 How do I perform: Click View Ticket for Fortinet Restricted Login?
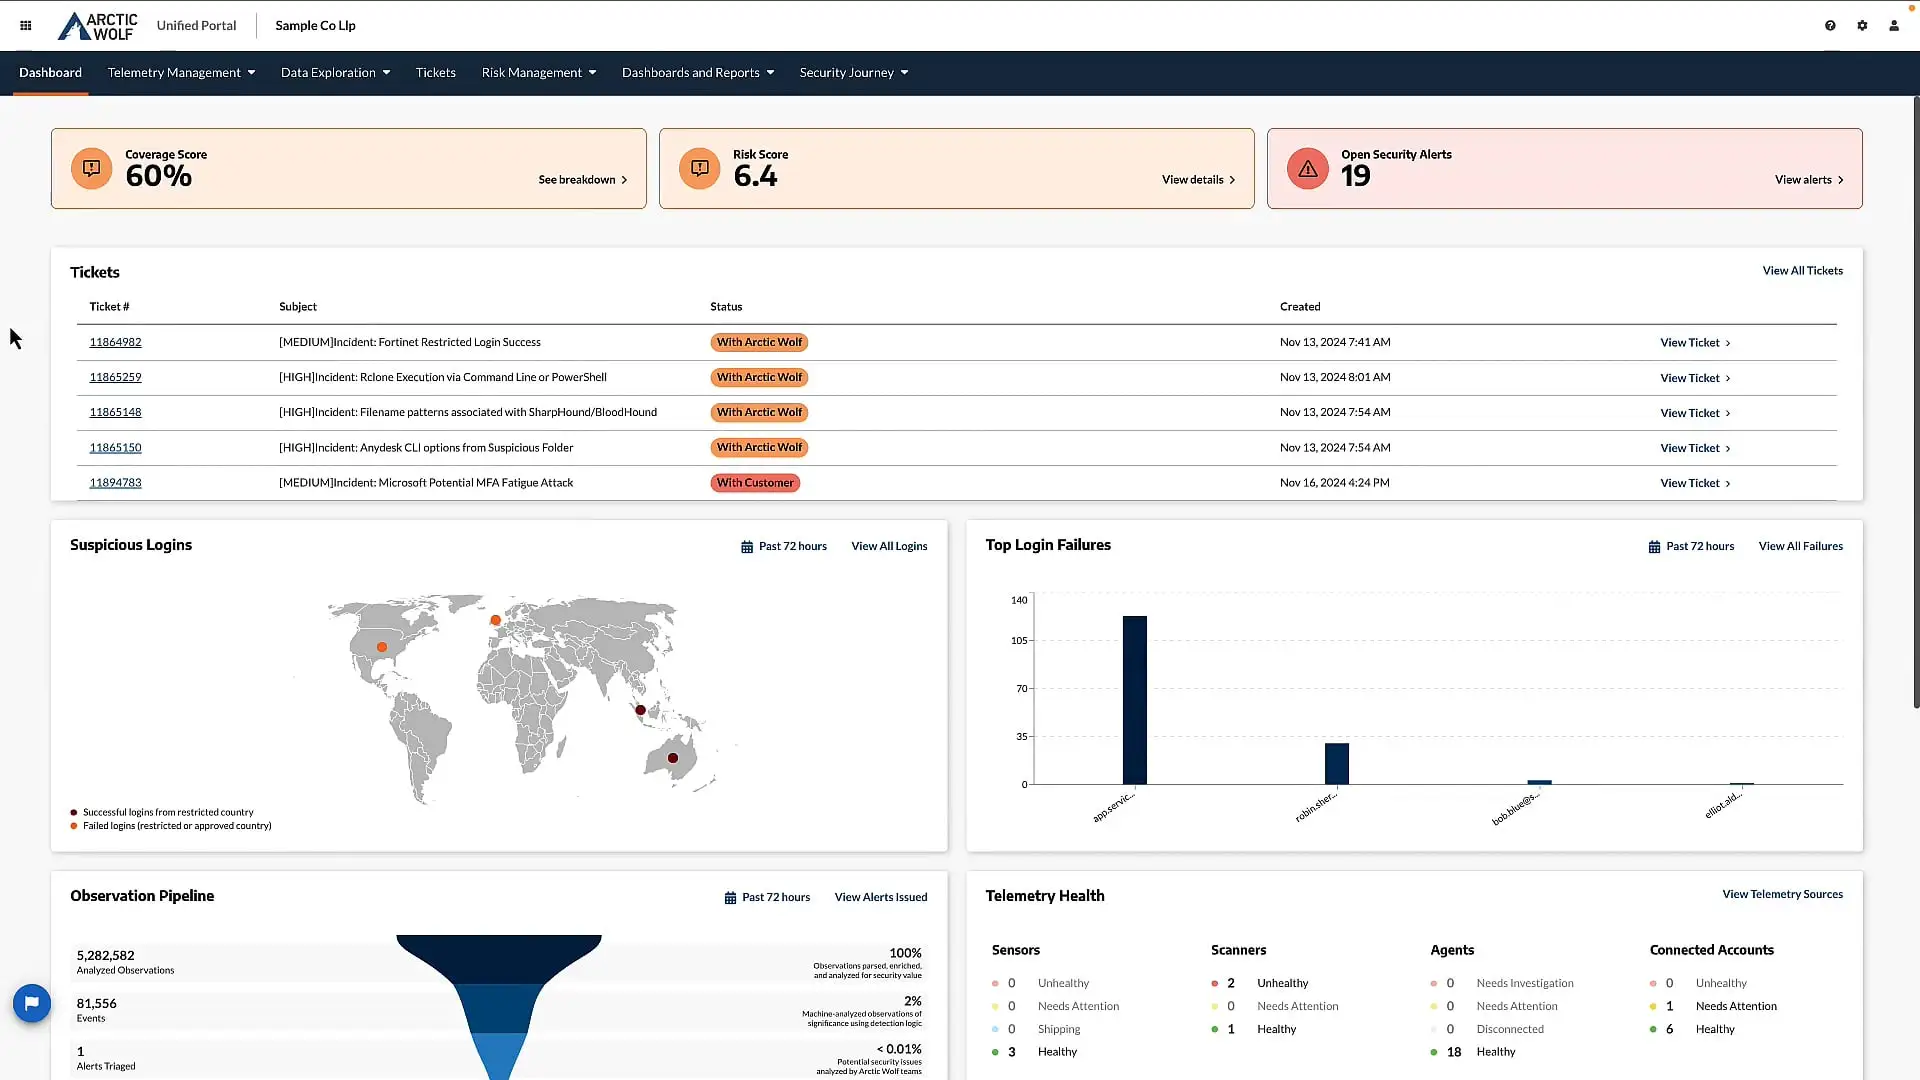pos(1695,343)
